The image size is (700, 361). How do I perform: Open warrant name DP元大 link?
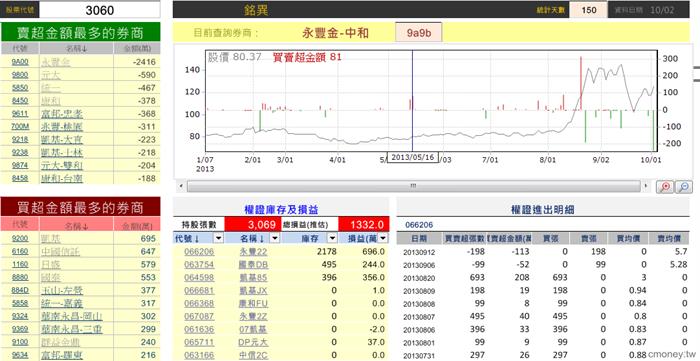pyautogui.click(x=253, y=342)
